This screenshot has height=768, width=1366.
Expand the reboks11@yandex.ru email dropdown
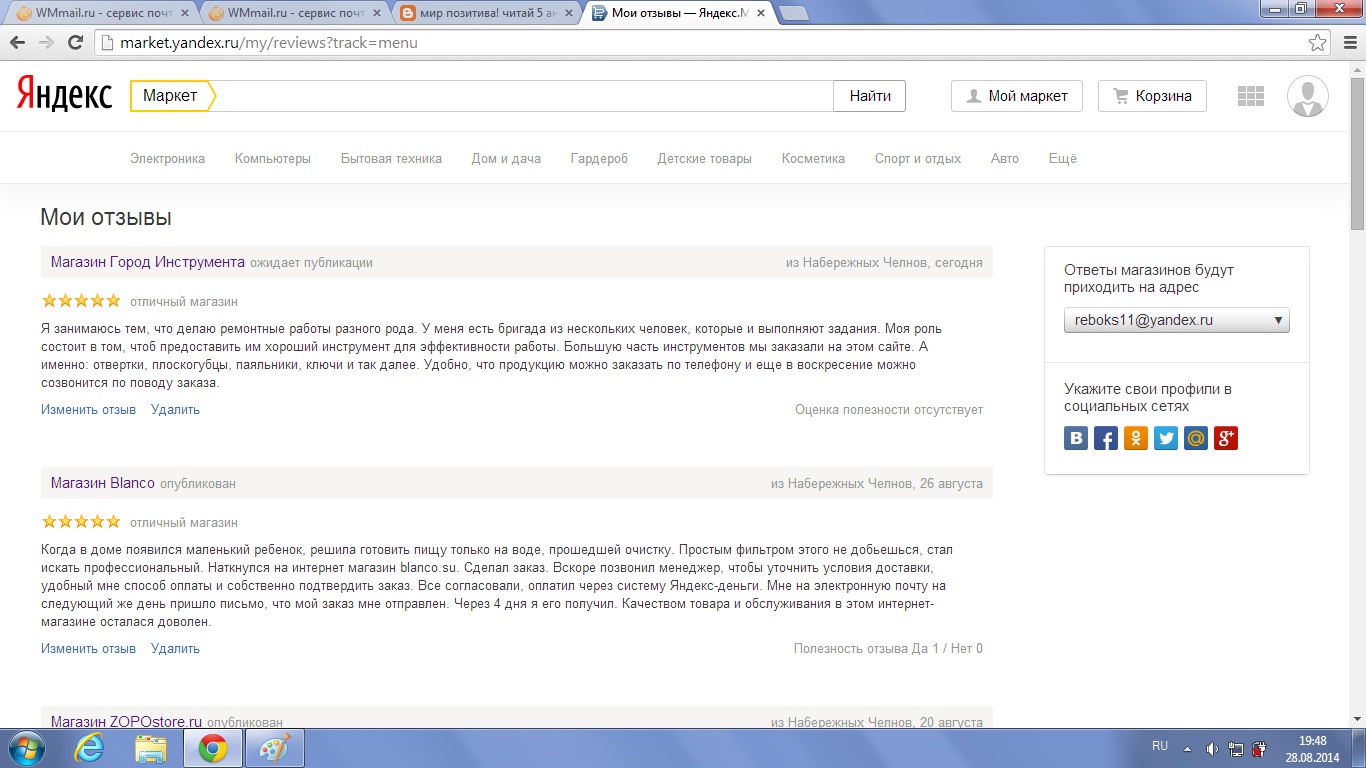pyautogui.click(x=1177, y=320)
